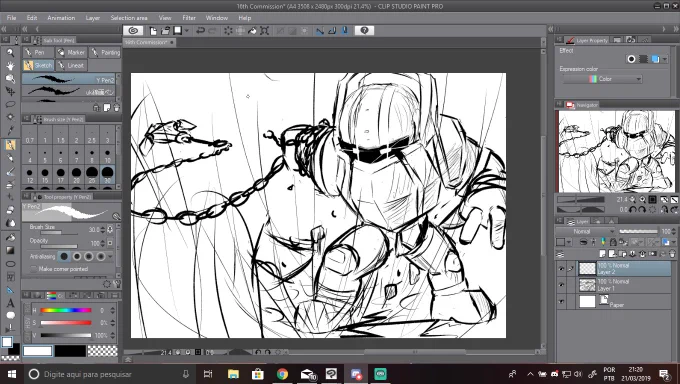Select the Ruler tool

tap(10, 290)
